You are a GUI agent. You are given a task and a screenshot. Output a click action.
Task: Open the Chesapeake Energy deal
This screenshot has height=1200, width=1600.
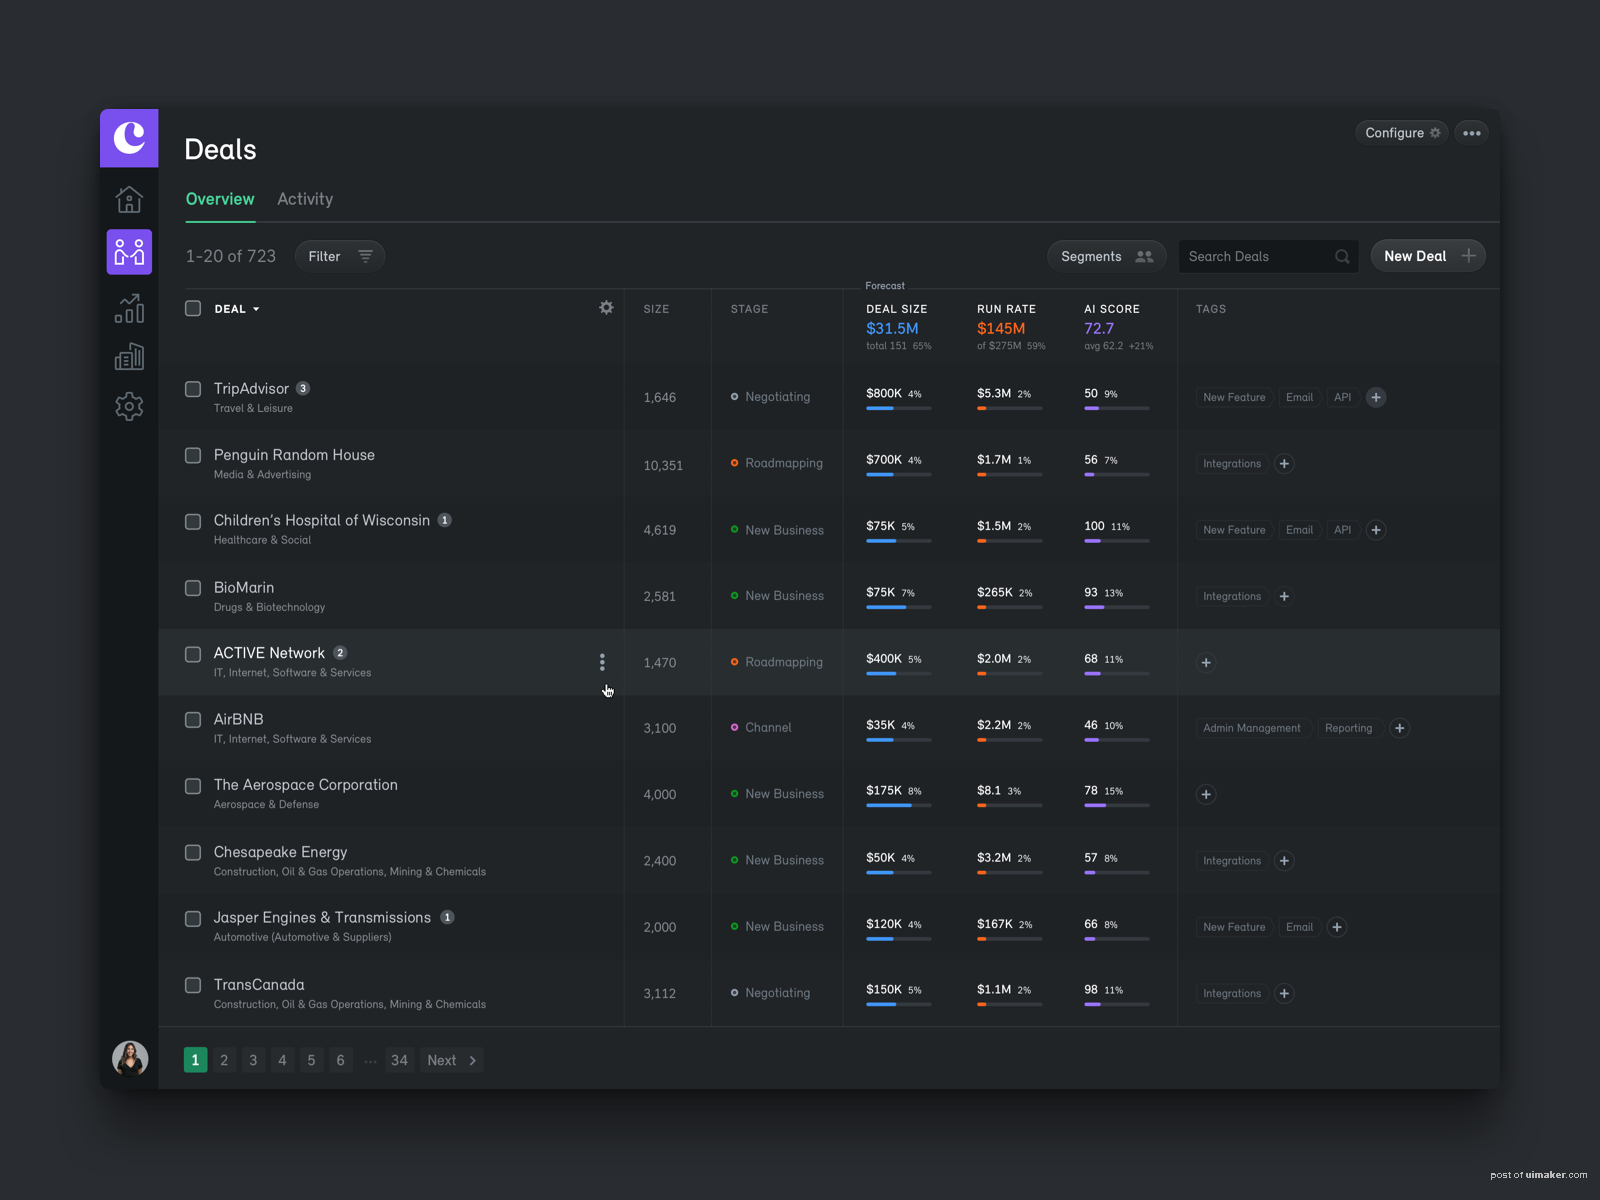point(281,852)
